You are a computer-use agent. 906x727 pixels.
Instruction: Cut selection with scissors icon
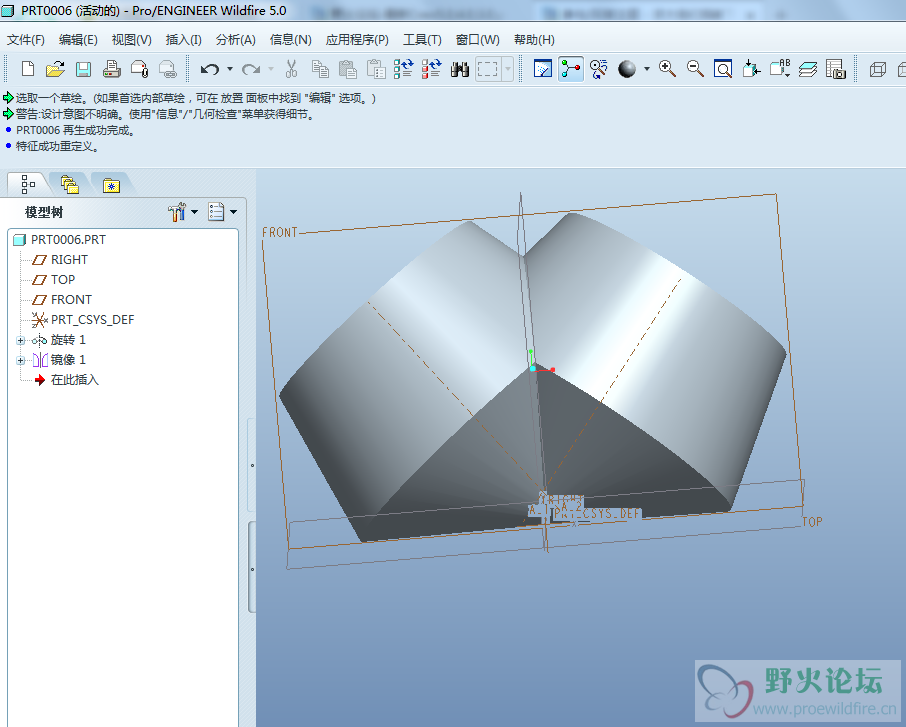[291, 69]
